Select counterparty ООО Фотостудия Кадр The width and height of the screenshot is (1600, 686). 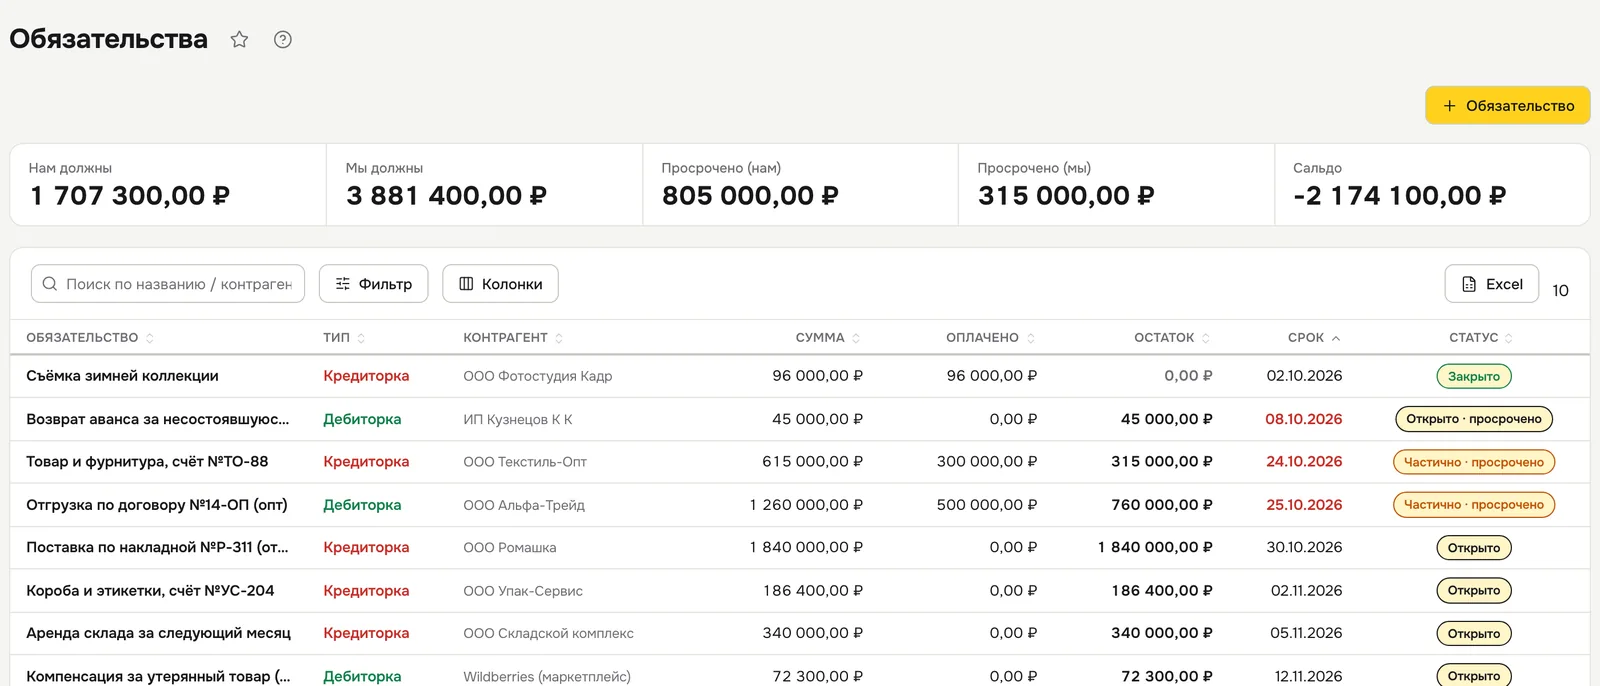[x=538, y=376]
